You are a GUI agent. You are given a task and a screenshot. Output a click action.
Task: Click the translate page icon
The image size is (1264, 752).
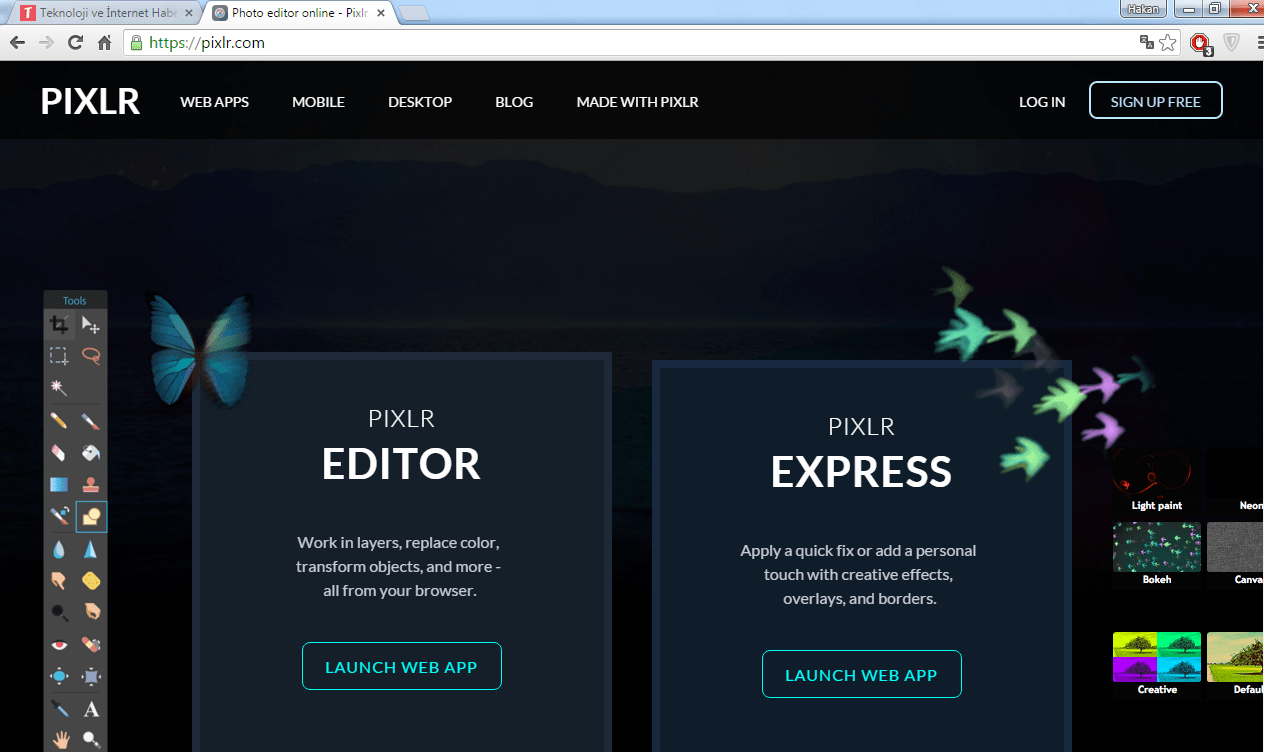1147,42
